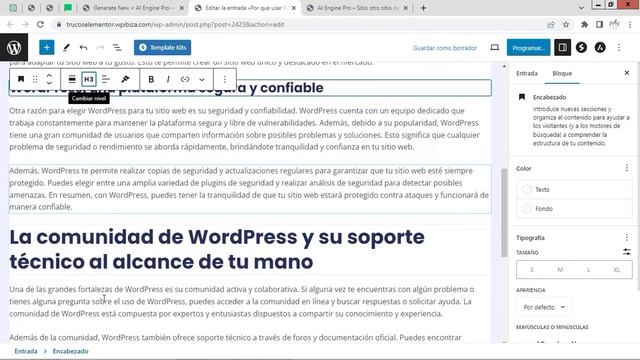
Task: Click Entrada in the breadcrumb
Action: 26,351
